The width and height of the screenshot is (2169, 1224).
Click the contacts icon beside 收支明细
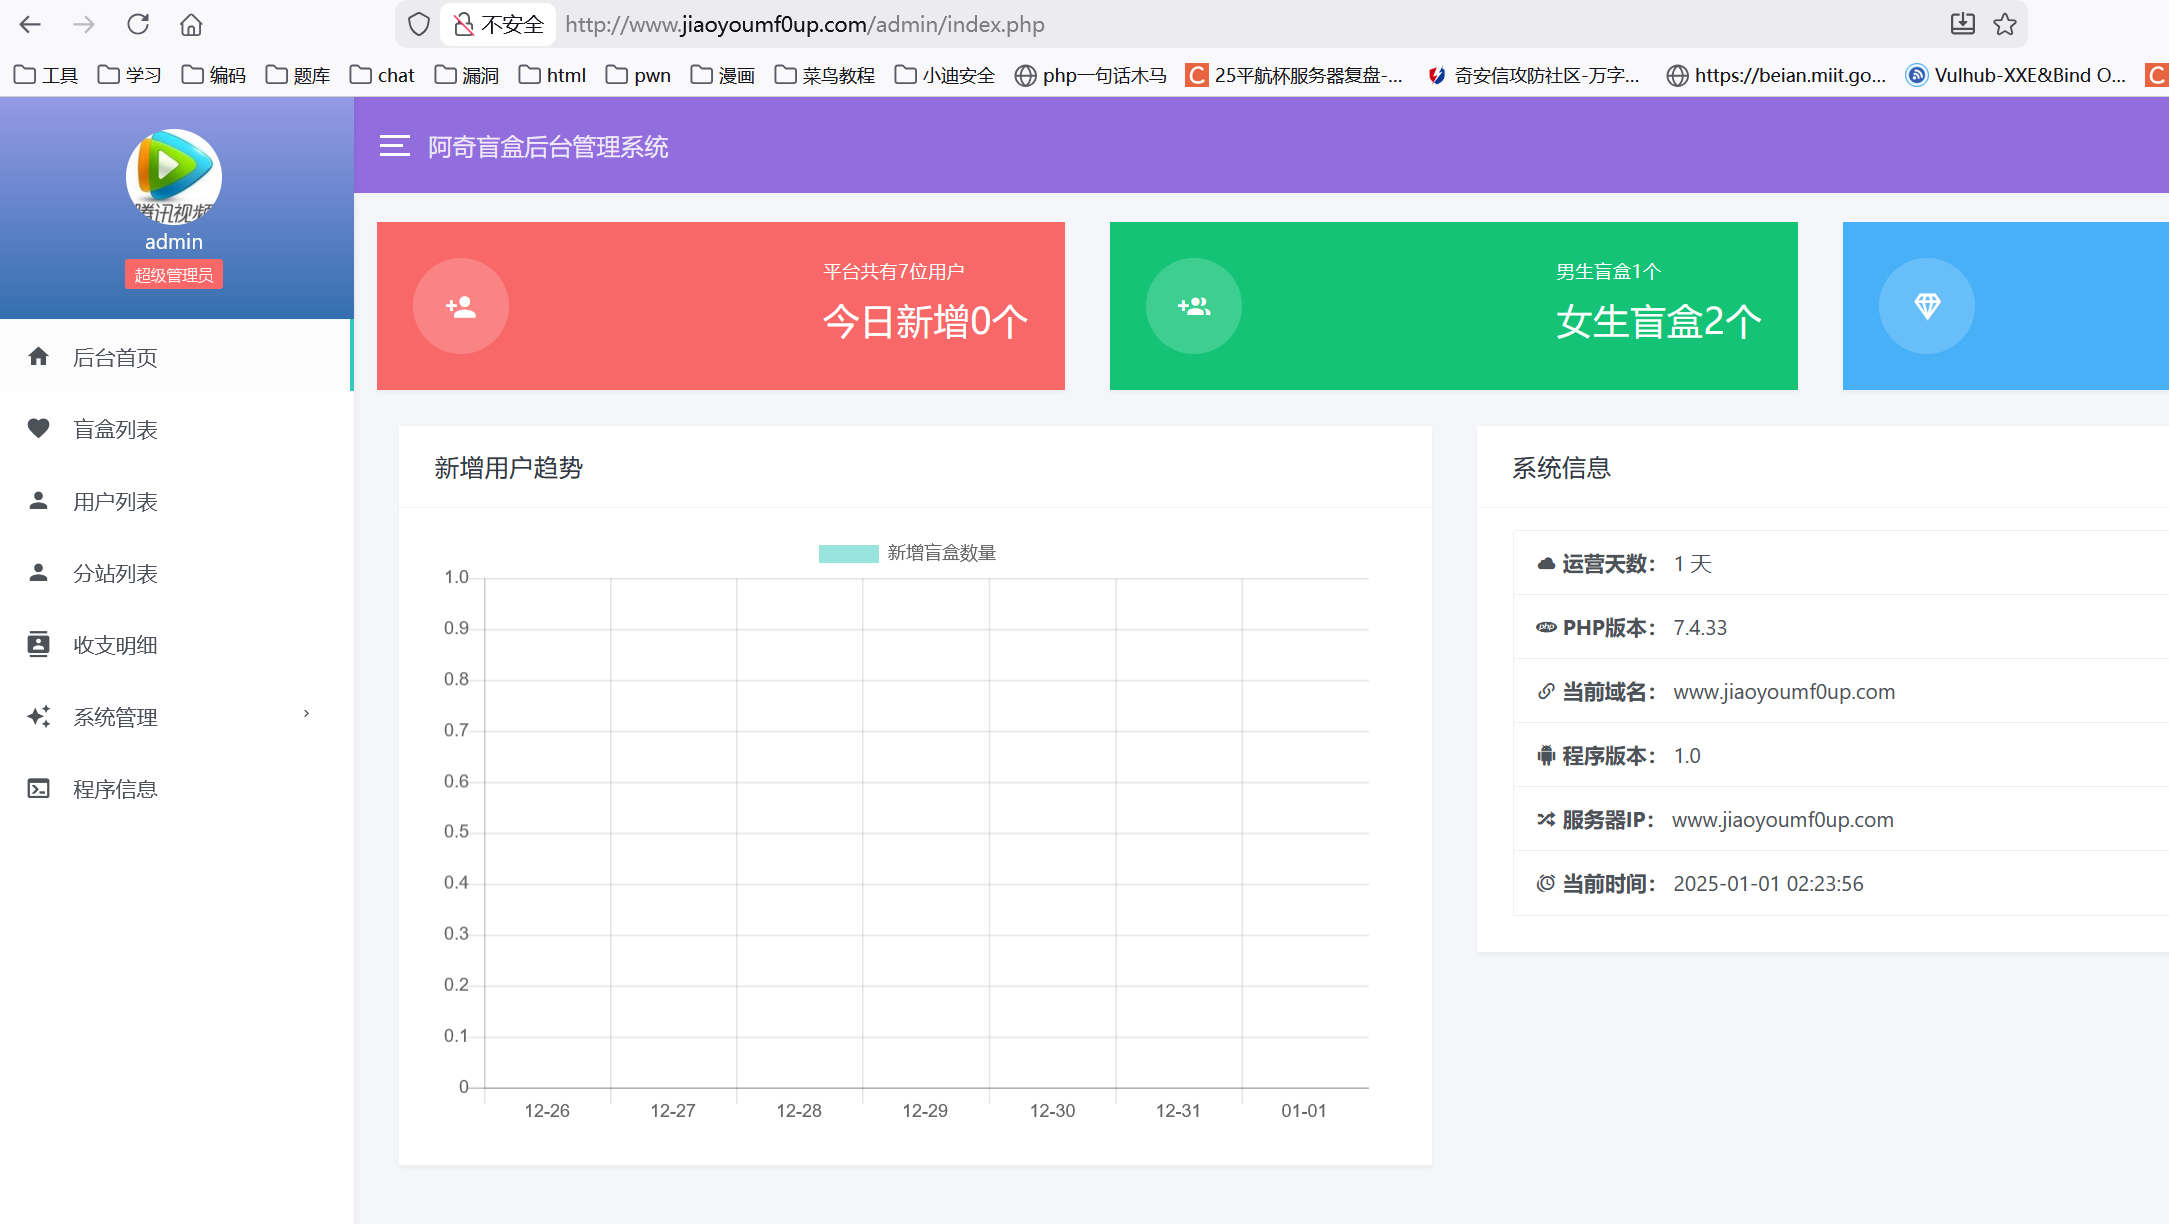point(39,644)
